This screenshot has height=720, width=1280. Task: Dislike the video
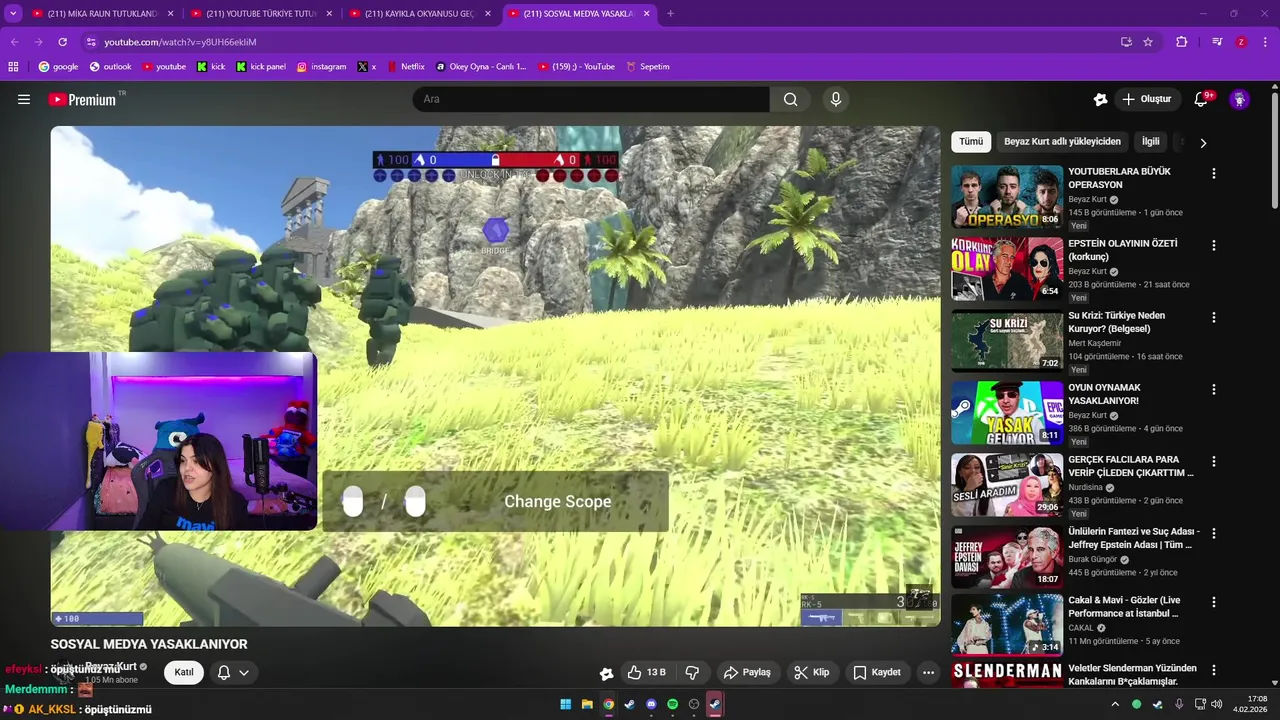tap(692, 672)
